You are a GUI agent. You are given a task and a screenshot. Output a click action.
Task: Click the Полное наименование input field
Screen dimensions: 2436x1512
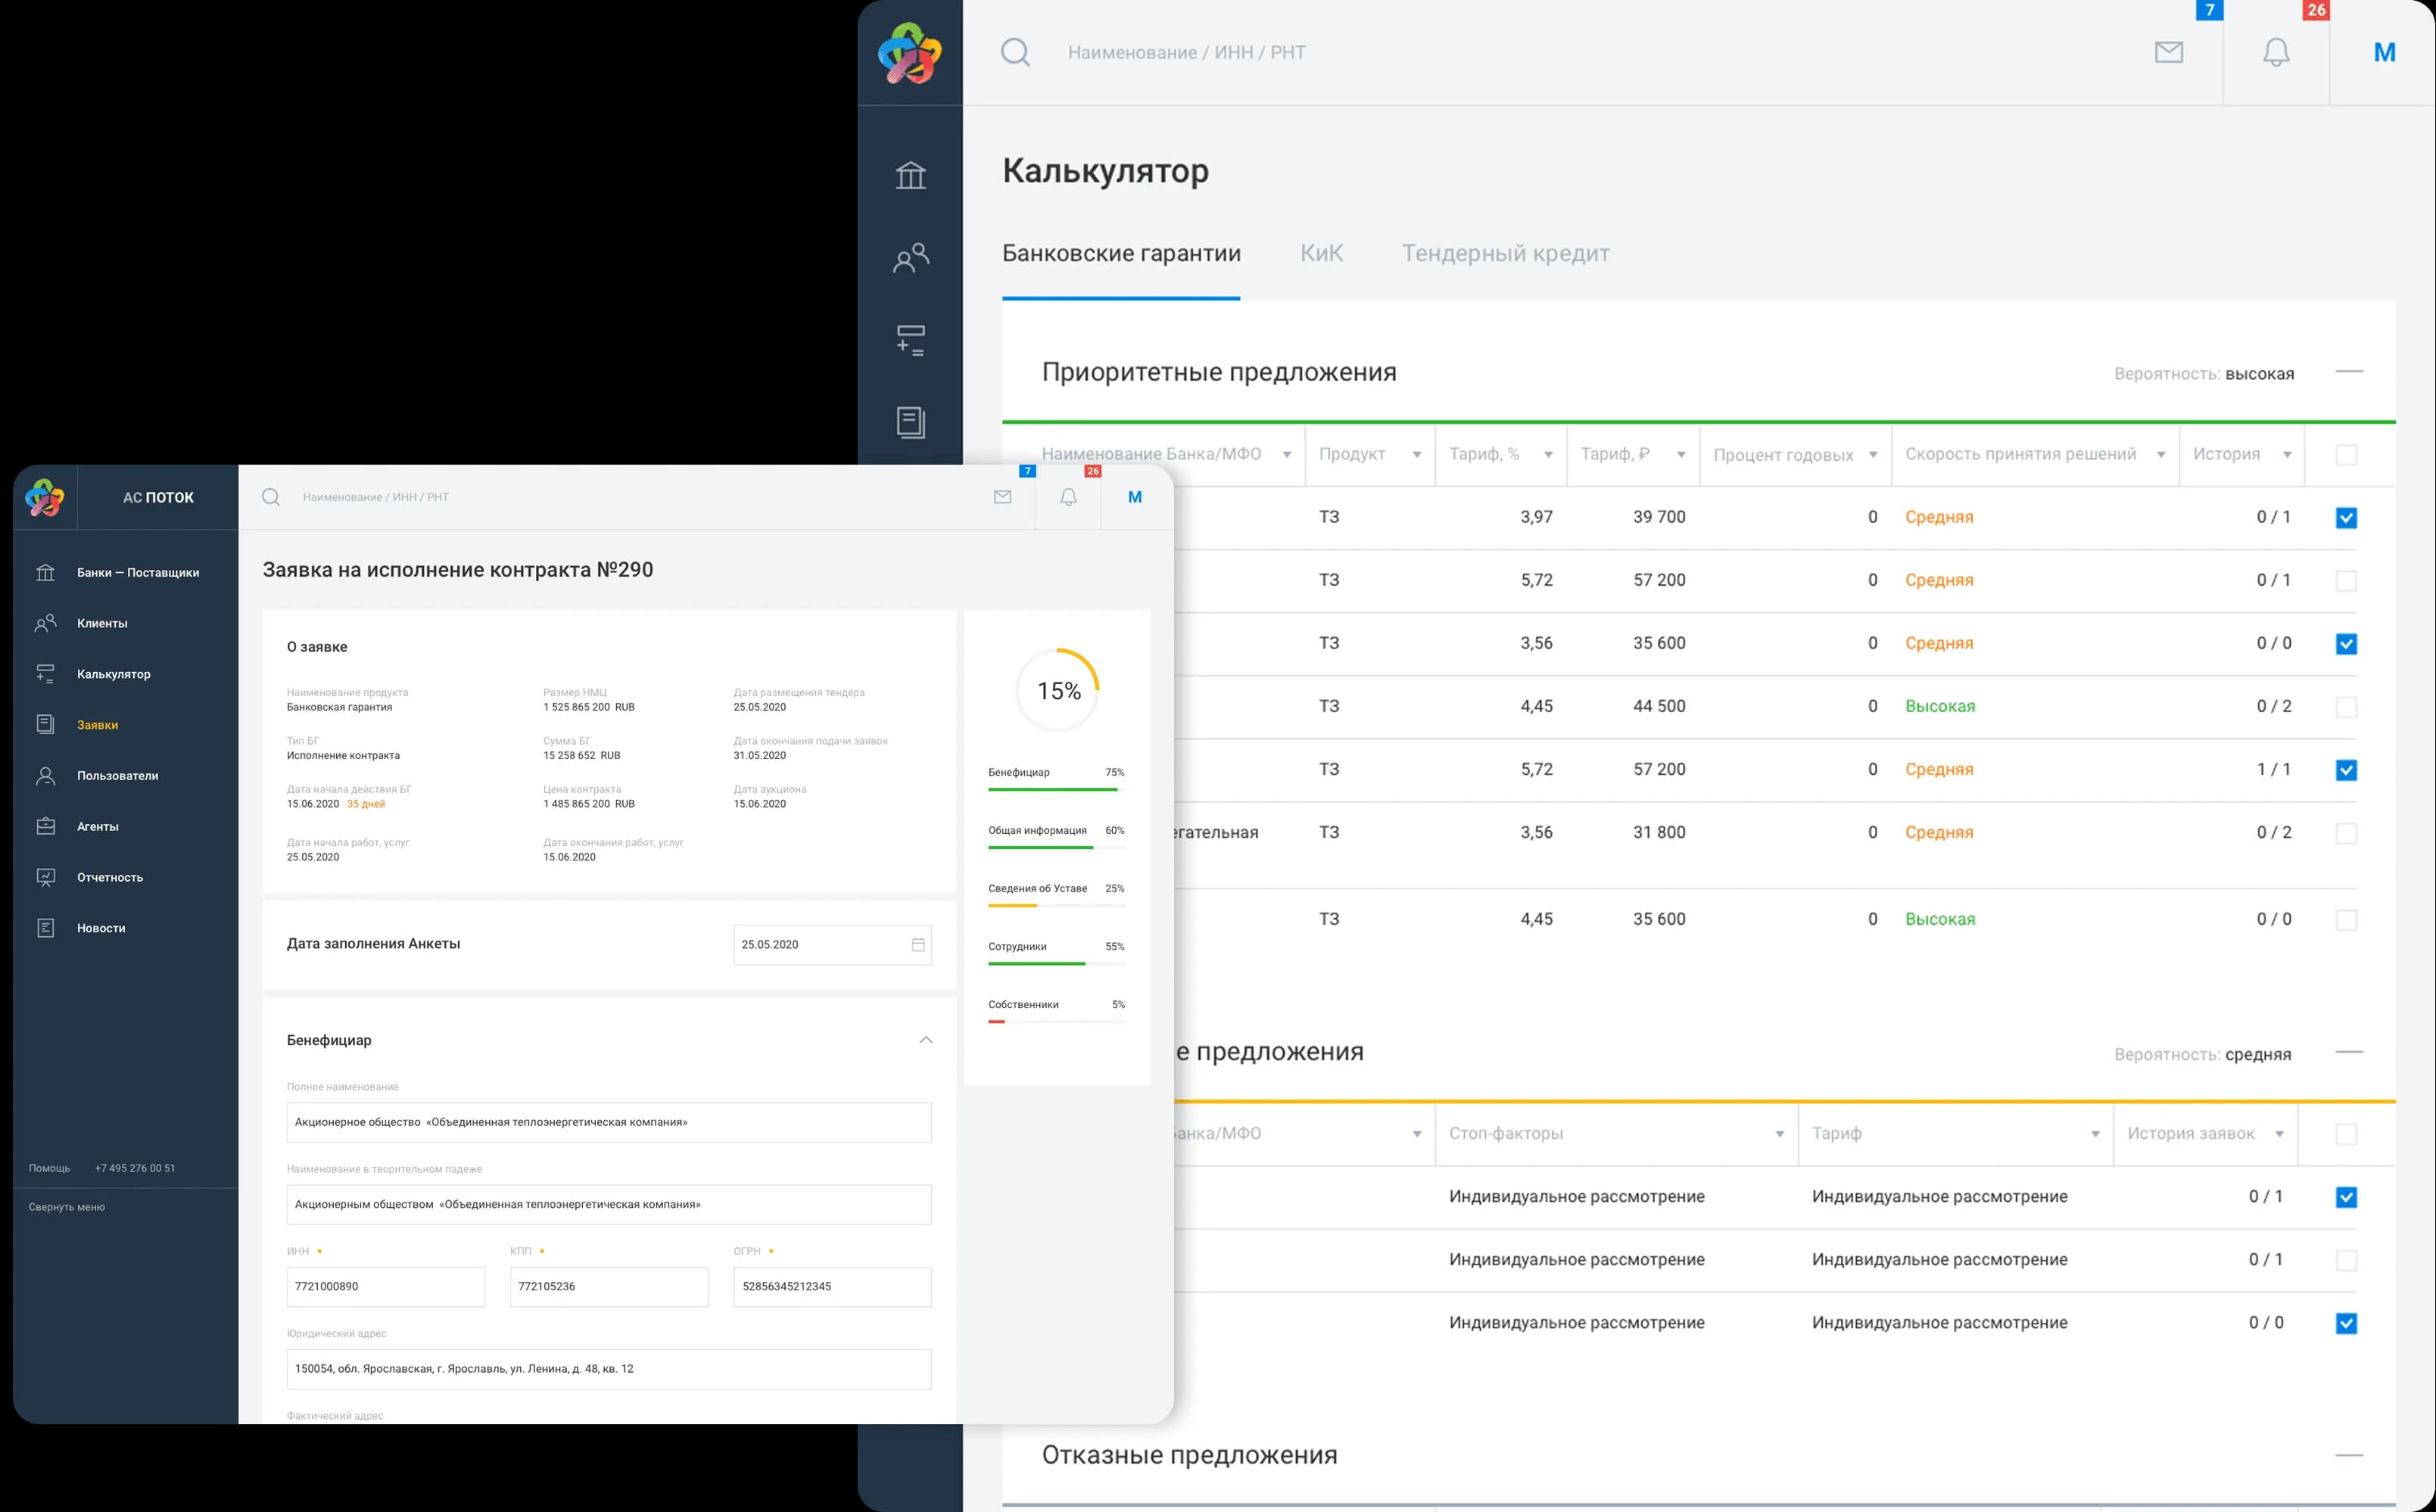609,1122
